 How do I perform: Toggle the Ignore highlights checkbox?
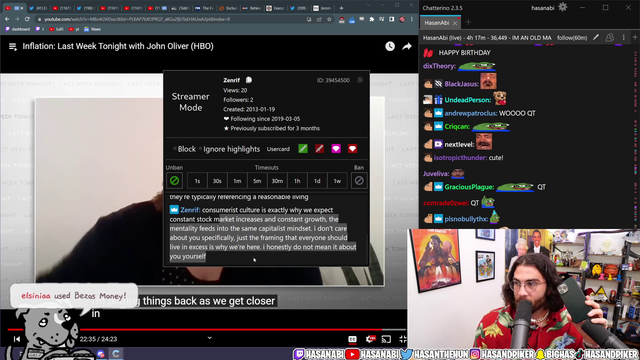tap(200, 149)
